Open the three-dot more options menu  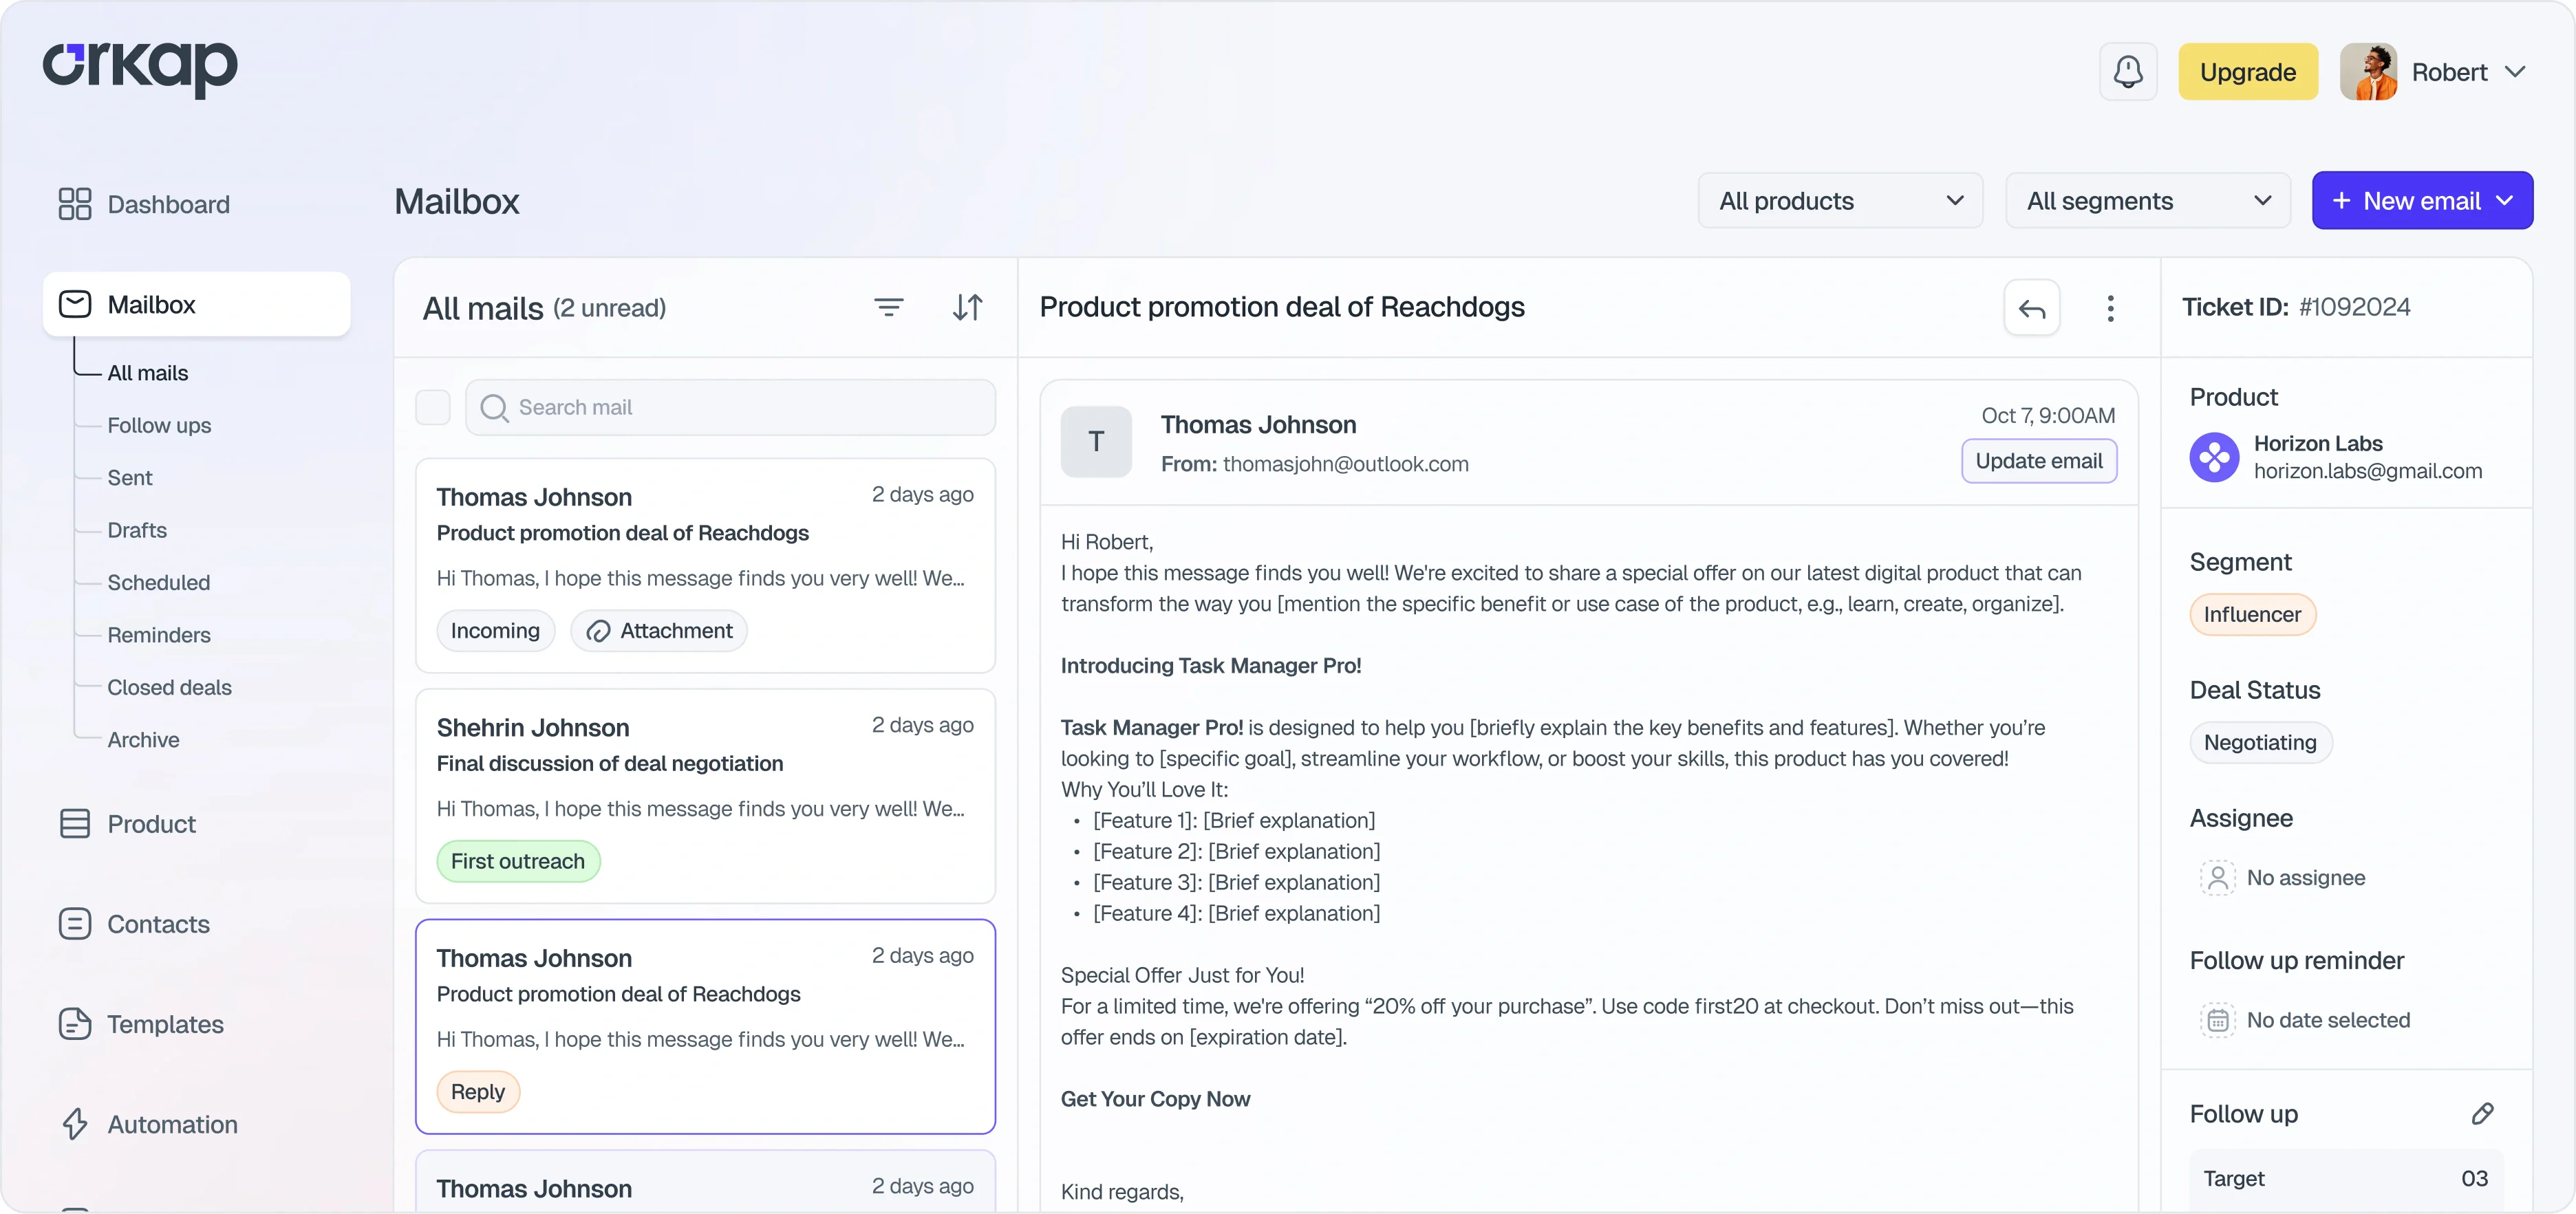pyautogui.click(x=2110, y=308)
